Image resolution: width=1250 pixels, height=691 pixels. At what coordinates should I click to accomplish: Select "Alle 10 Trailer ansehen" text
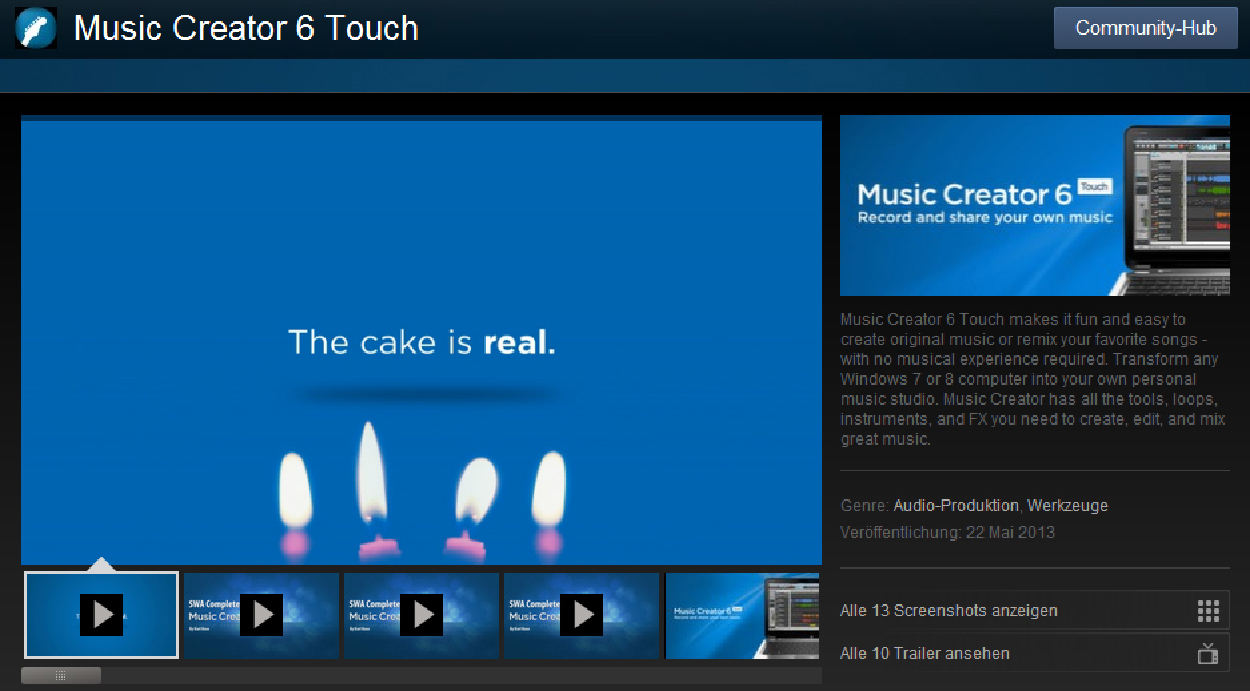pyautogui.click(x=924, y=654)
